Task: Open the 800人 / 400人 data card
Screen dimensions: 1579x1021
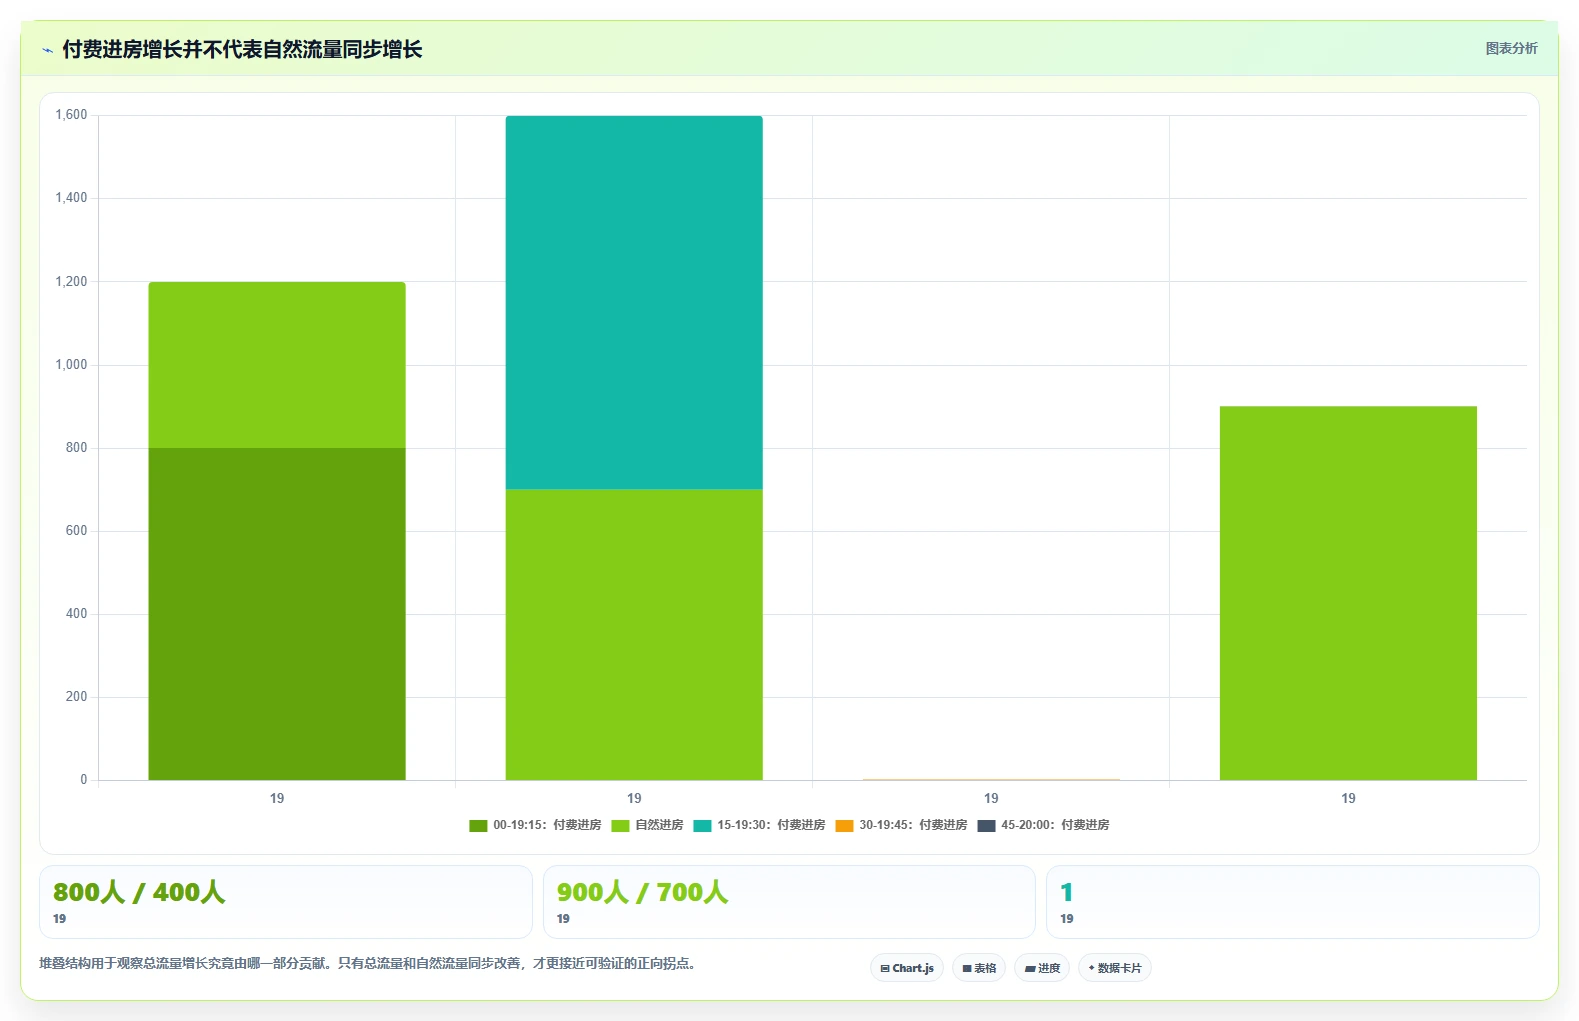Action: pos(286,902)
